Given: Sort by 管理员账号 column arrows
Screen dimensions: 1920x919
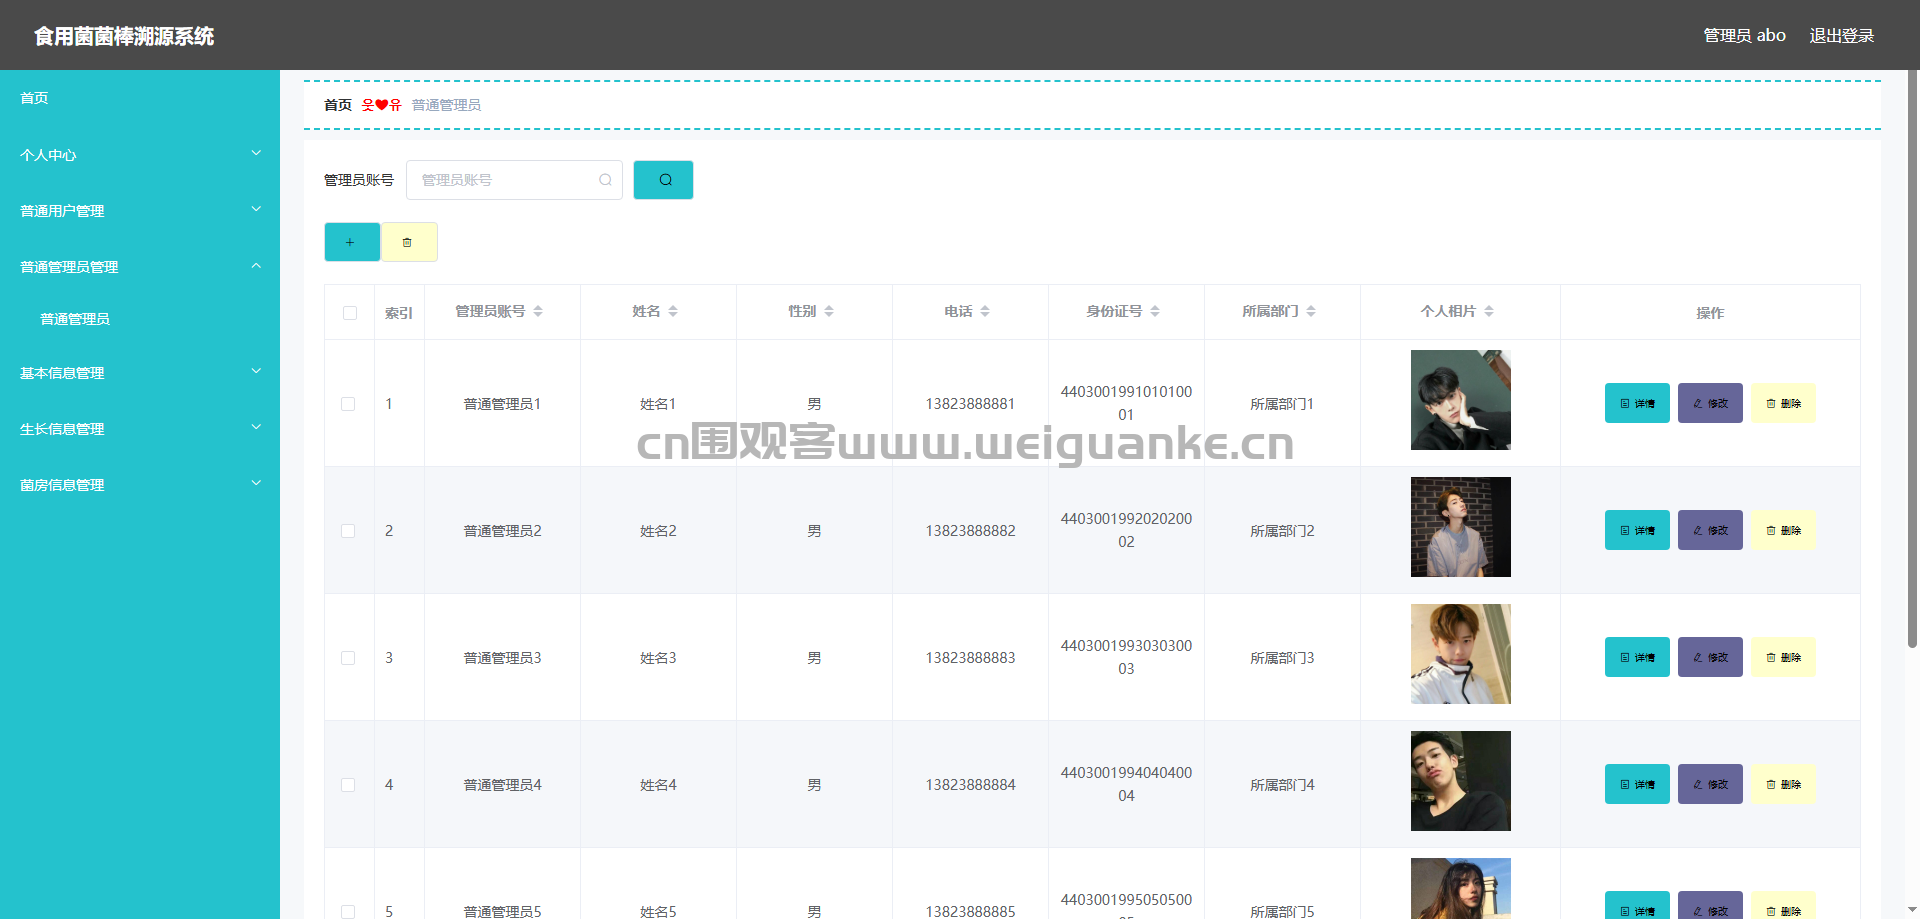Looking at the screenshot, I should click(x=538, y=311).
